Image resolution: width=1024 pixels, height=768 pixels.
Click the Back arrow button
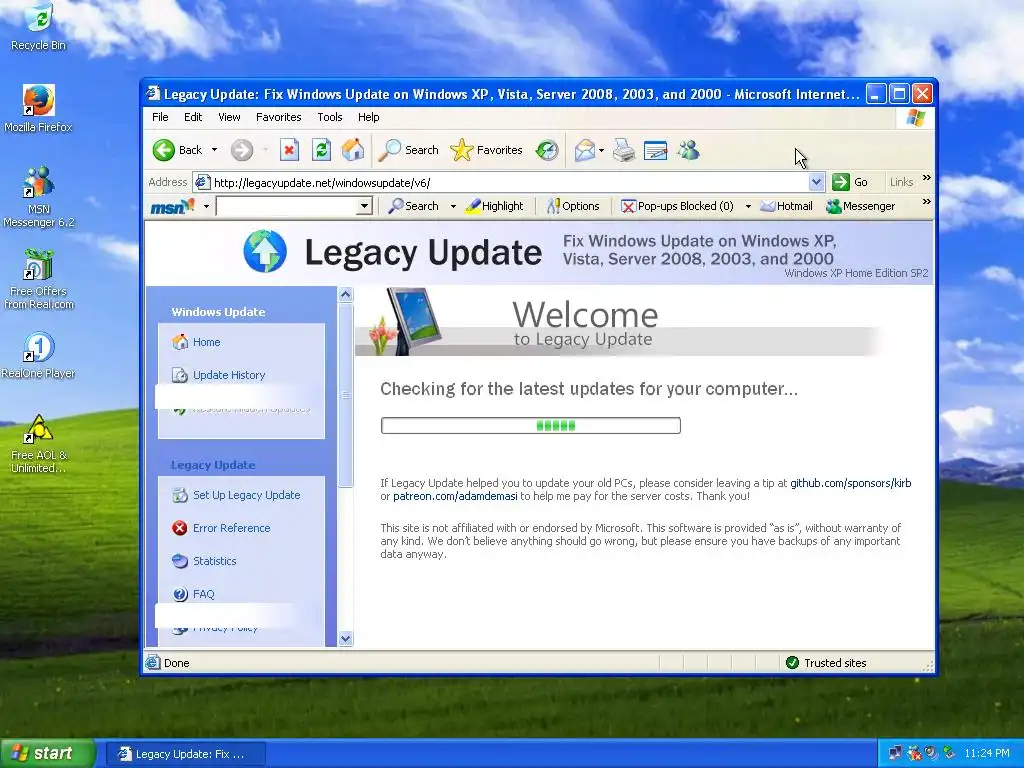(178, 150)
